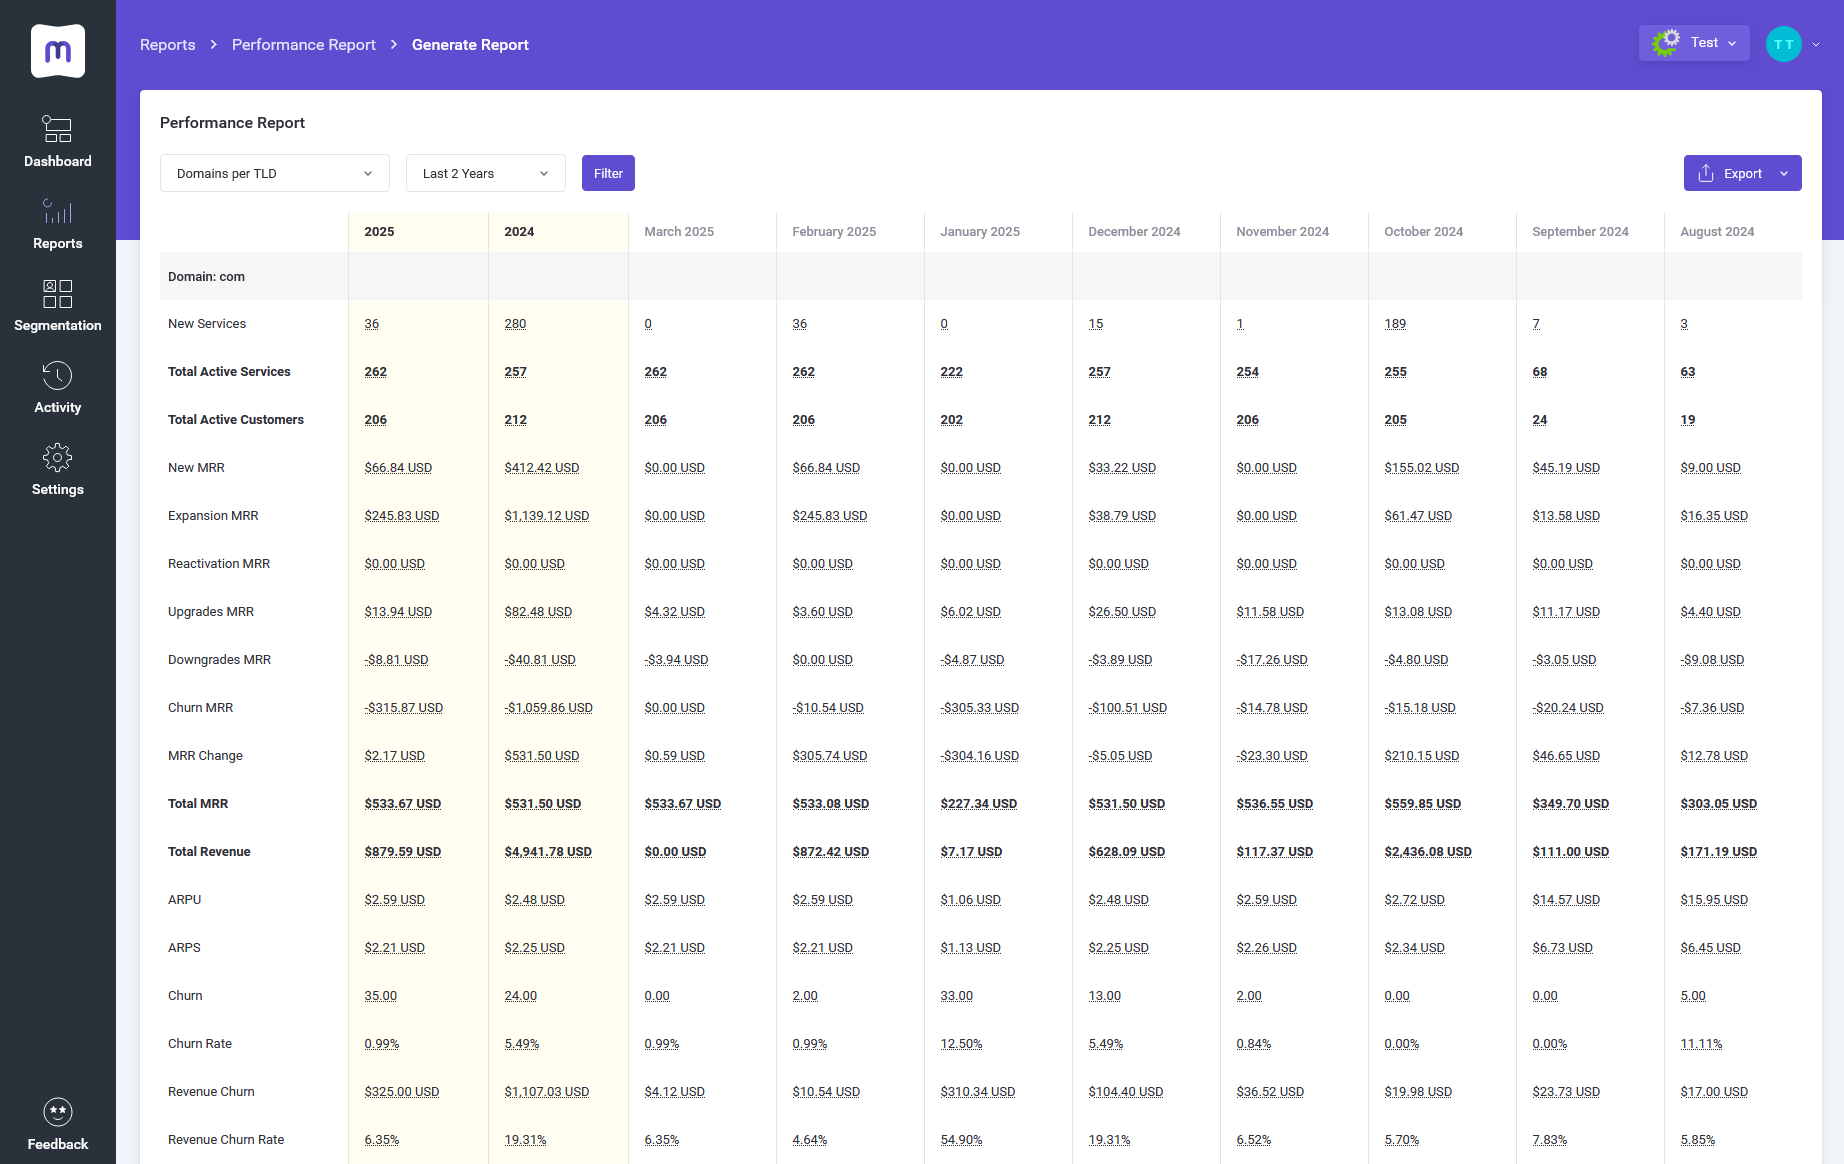Click Total MRR $559.85 USD value

pos(1423,804)
